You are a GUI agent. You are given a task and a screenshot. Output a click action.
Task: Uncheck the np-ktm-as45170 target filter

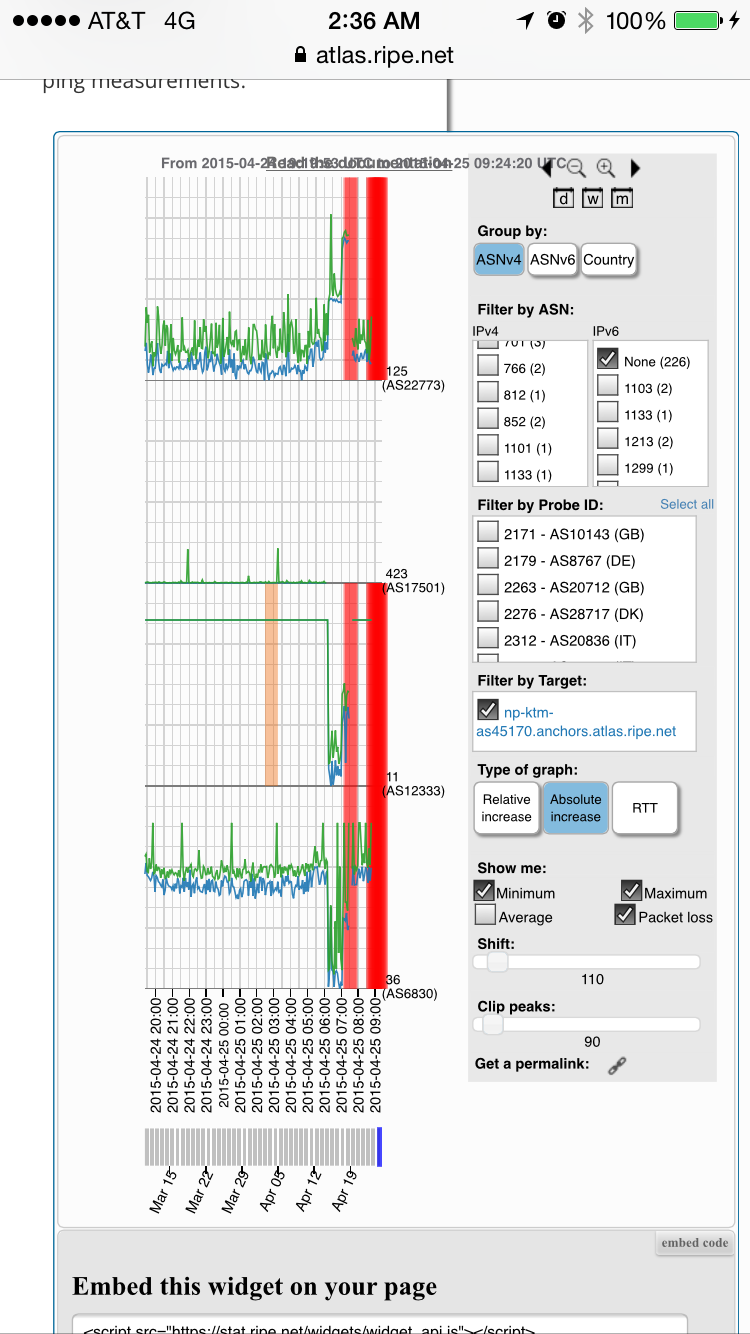coord(488,710)
